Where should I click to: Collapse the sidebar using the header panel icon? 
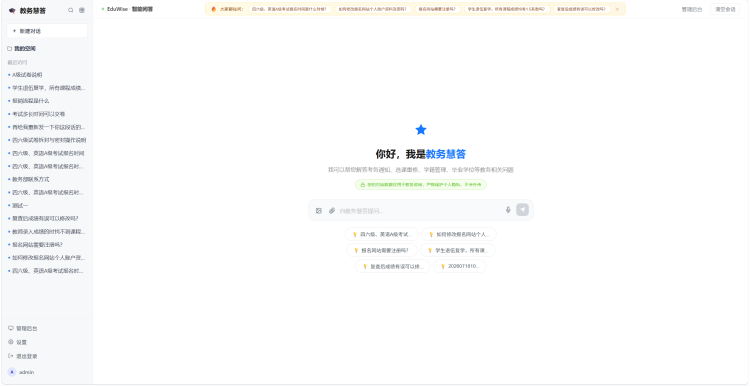[x=82, y=10]
